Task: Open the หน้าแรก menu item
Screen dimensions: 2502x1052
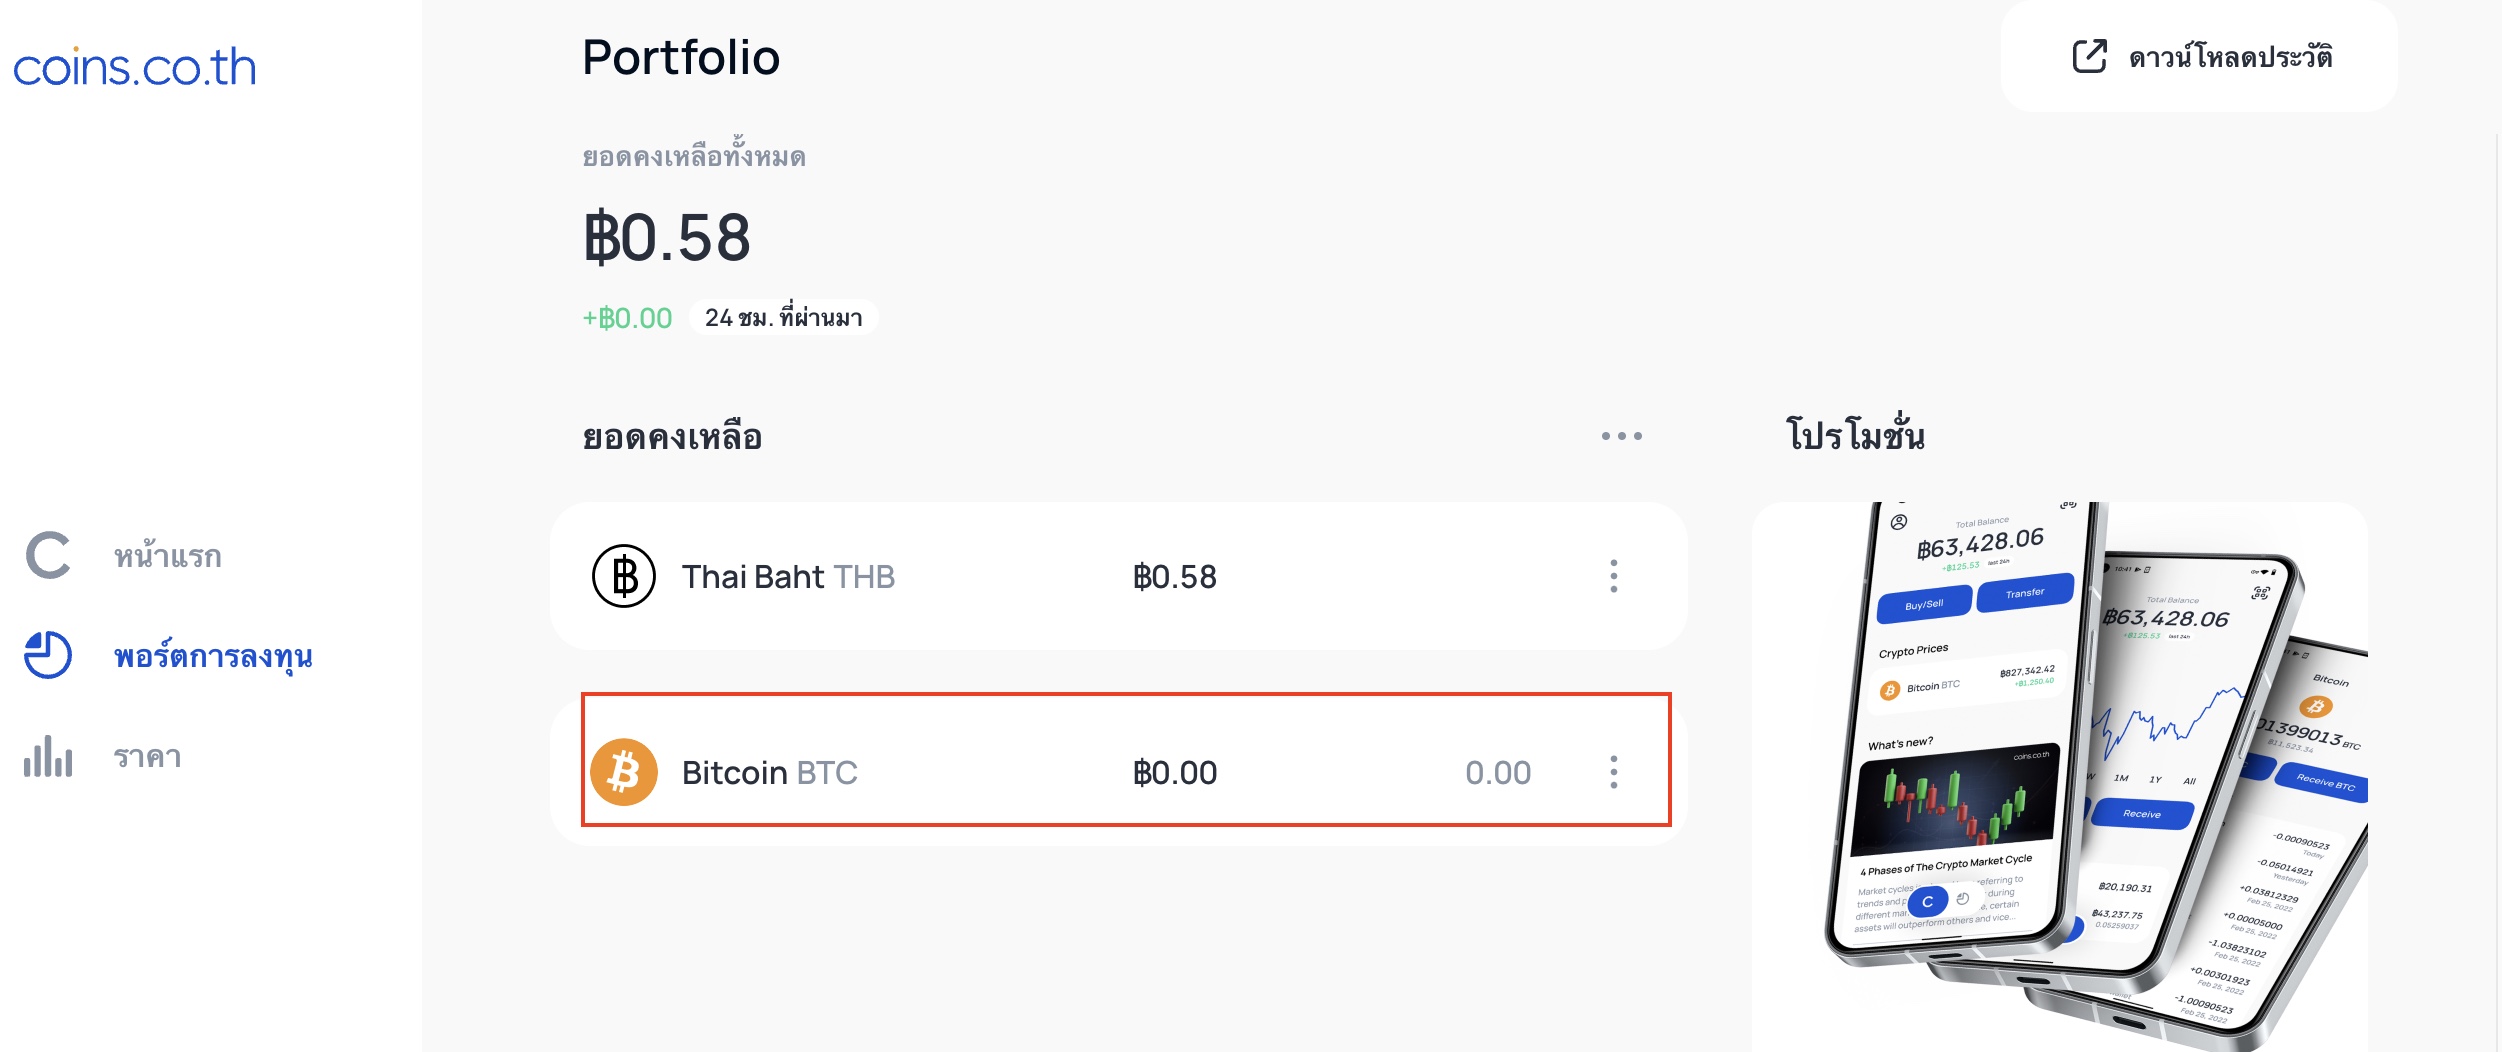Action: point(167,556)
